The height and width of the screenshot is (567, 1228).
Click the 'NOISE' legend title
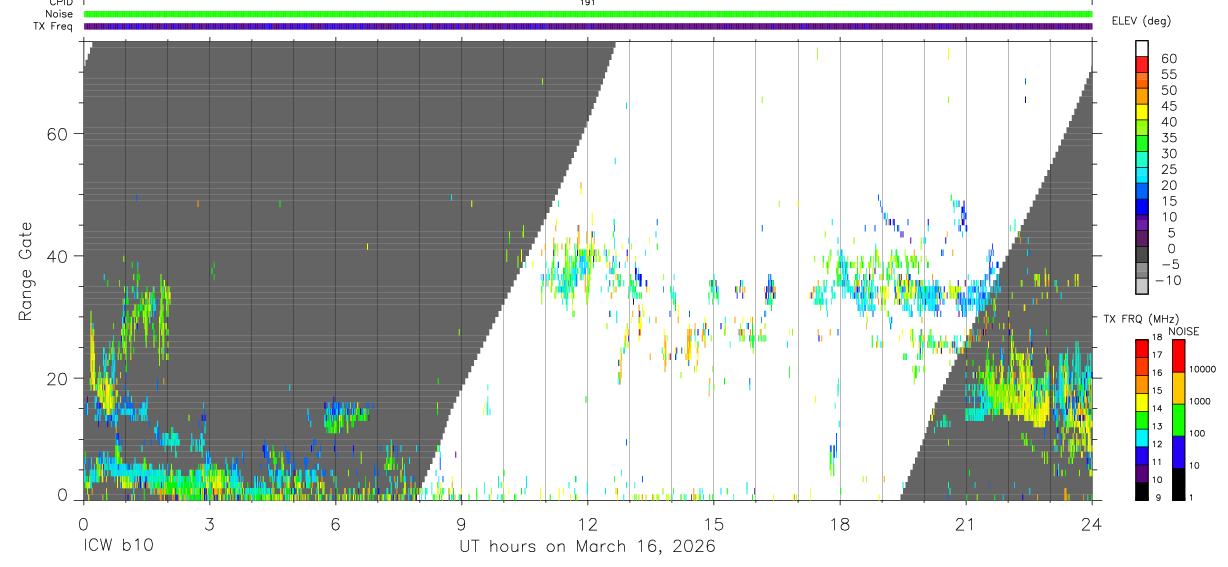1184,332
